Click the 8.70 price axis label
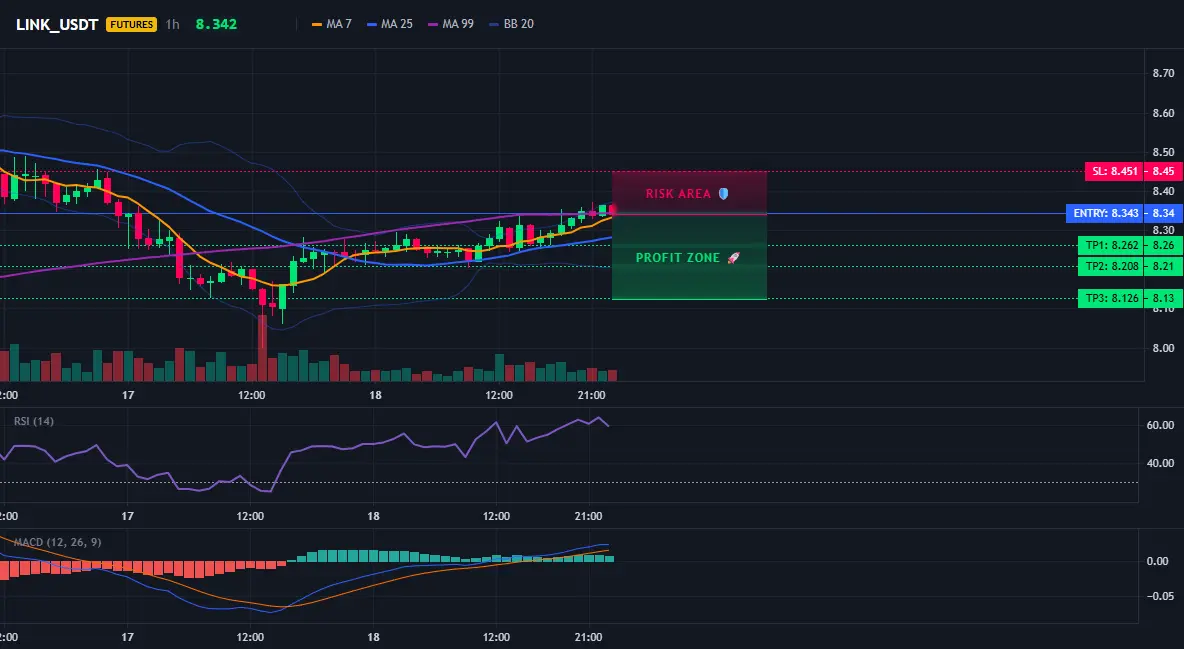This screenshot has height=649, width=1184. pyautogui.click(x=1163, y=73)
